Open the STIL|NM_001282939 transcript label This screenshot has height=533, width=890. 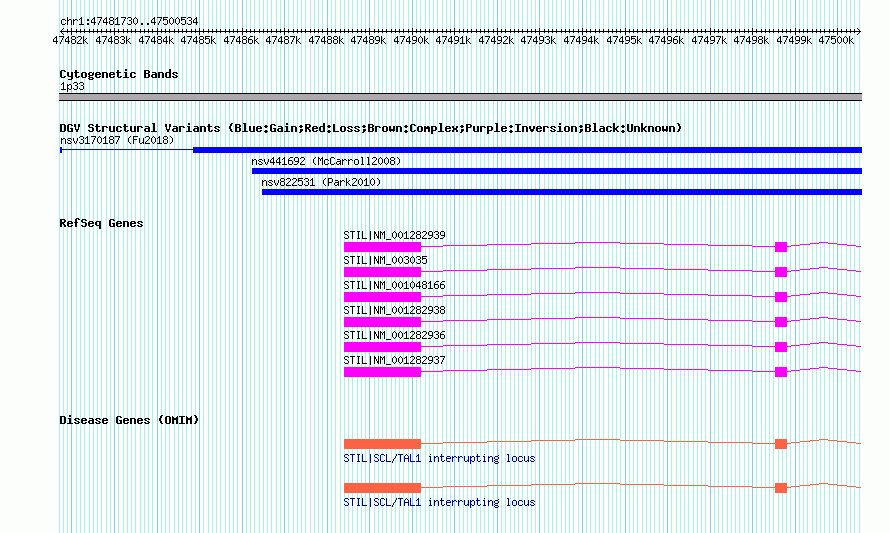pyautogui.click(x=394, y=235)
